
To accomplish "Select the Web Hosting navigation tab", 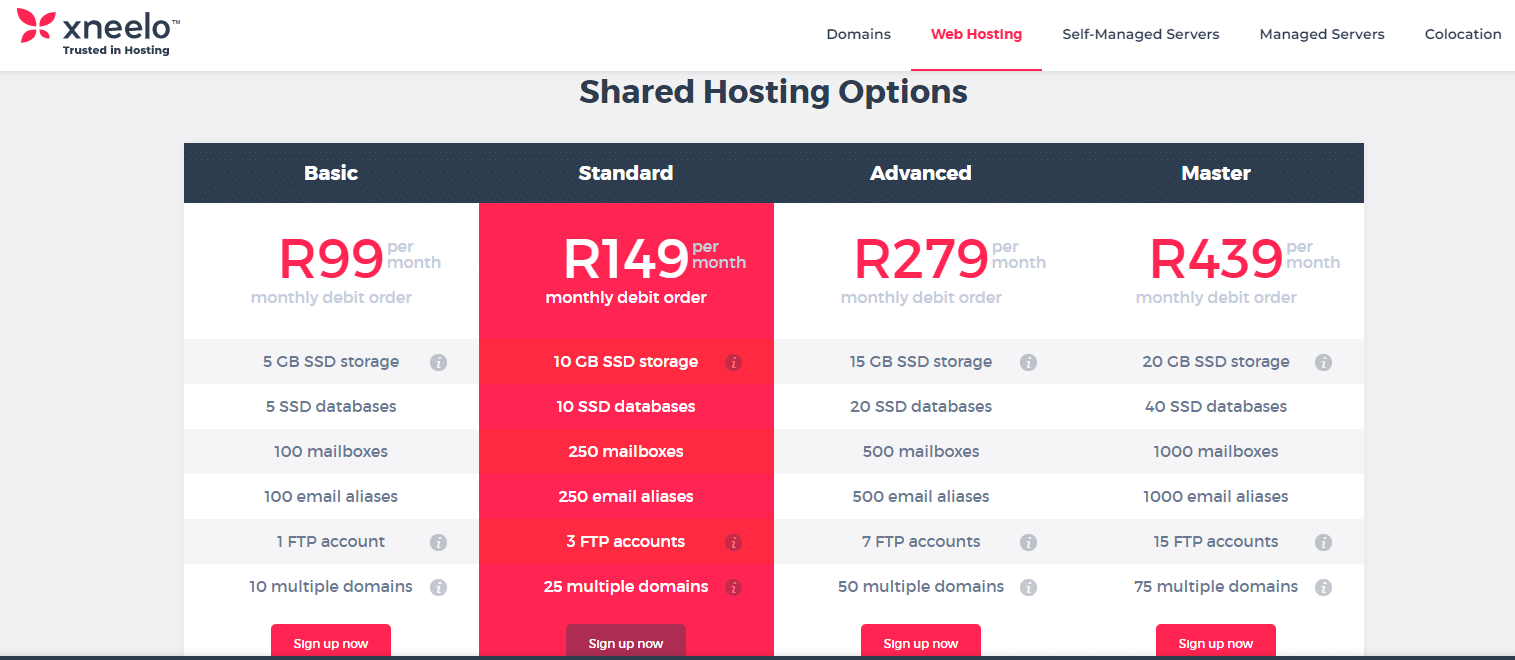I will pyautogui.click(x=976, y=33).
